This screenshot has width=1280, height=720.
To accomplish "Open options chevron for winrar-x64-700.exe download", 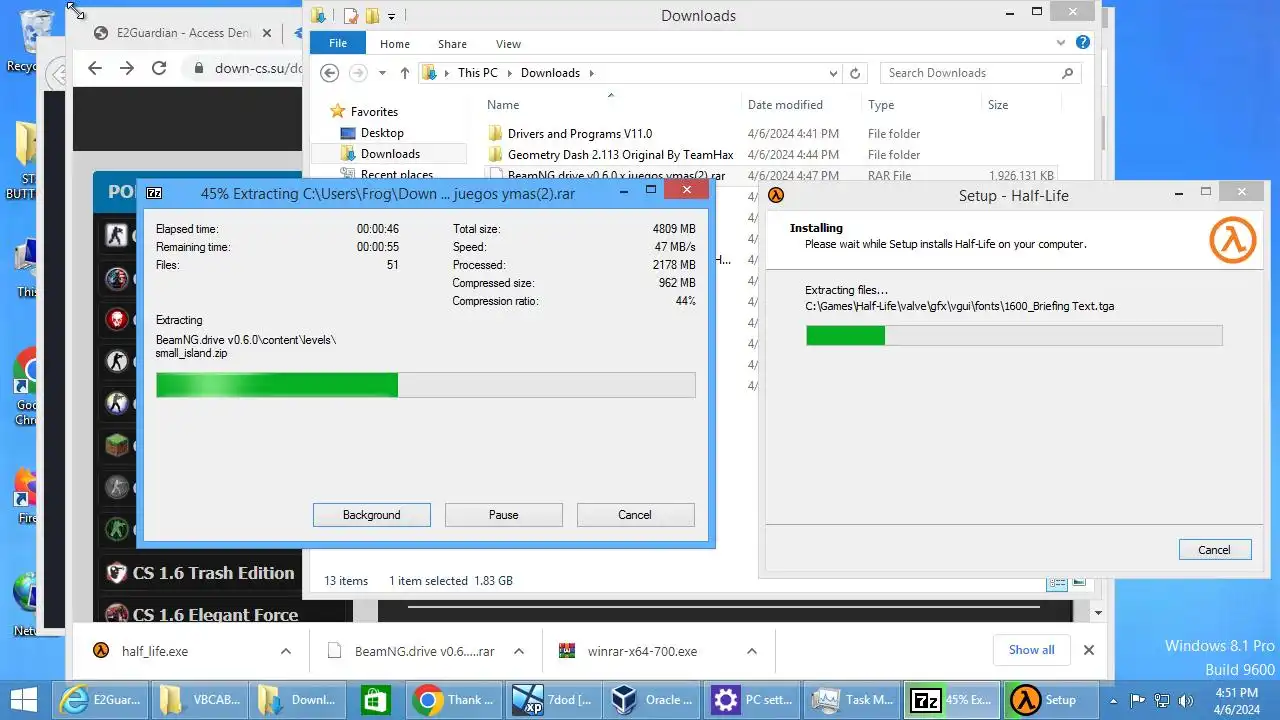I will [x=752, y=651].
